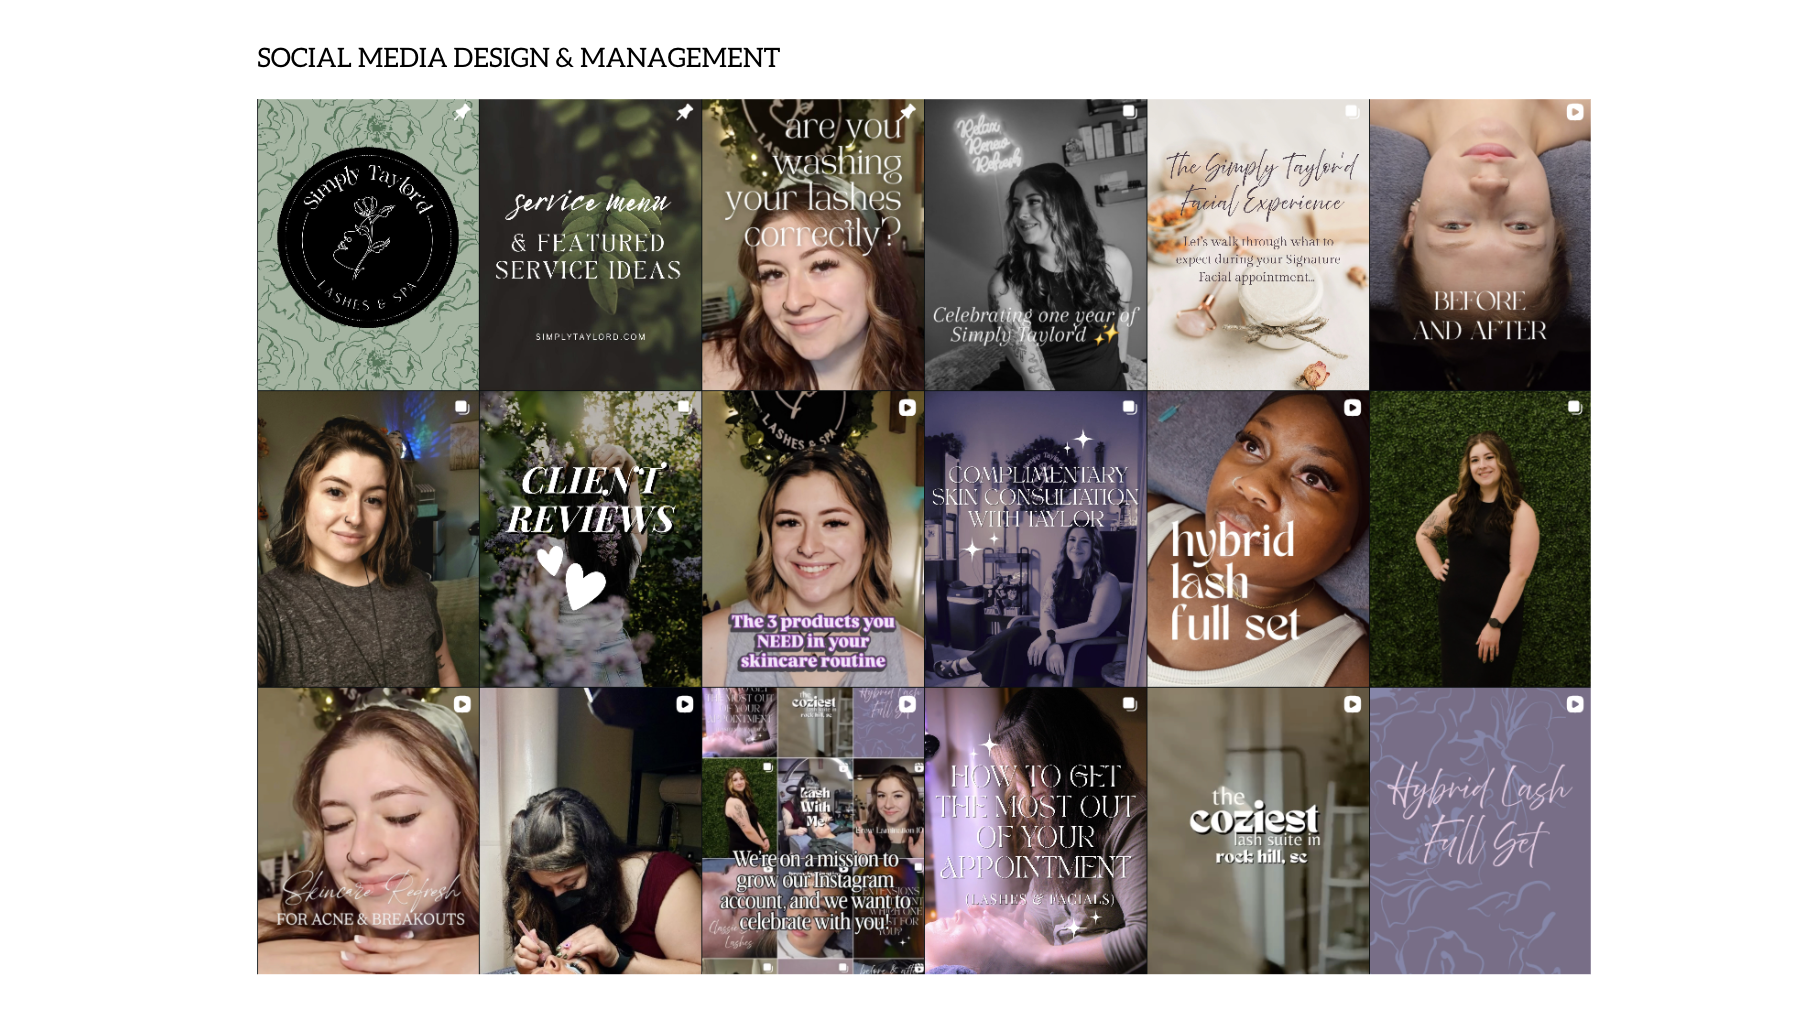Click pin icon on washing your lashes post
This screenshot has height=1022, width=1818.
tap(907, 112)
